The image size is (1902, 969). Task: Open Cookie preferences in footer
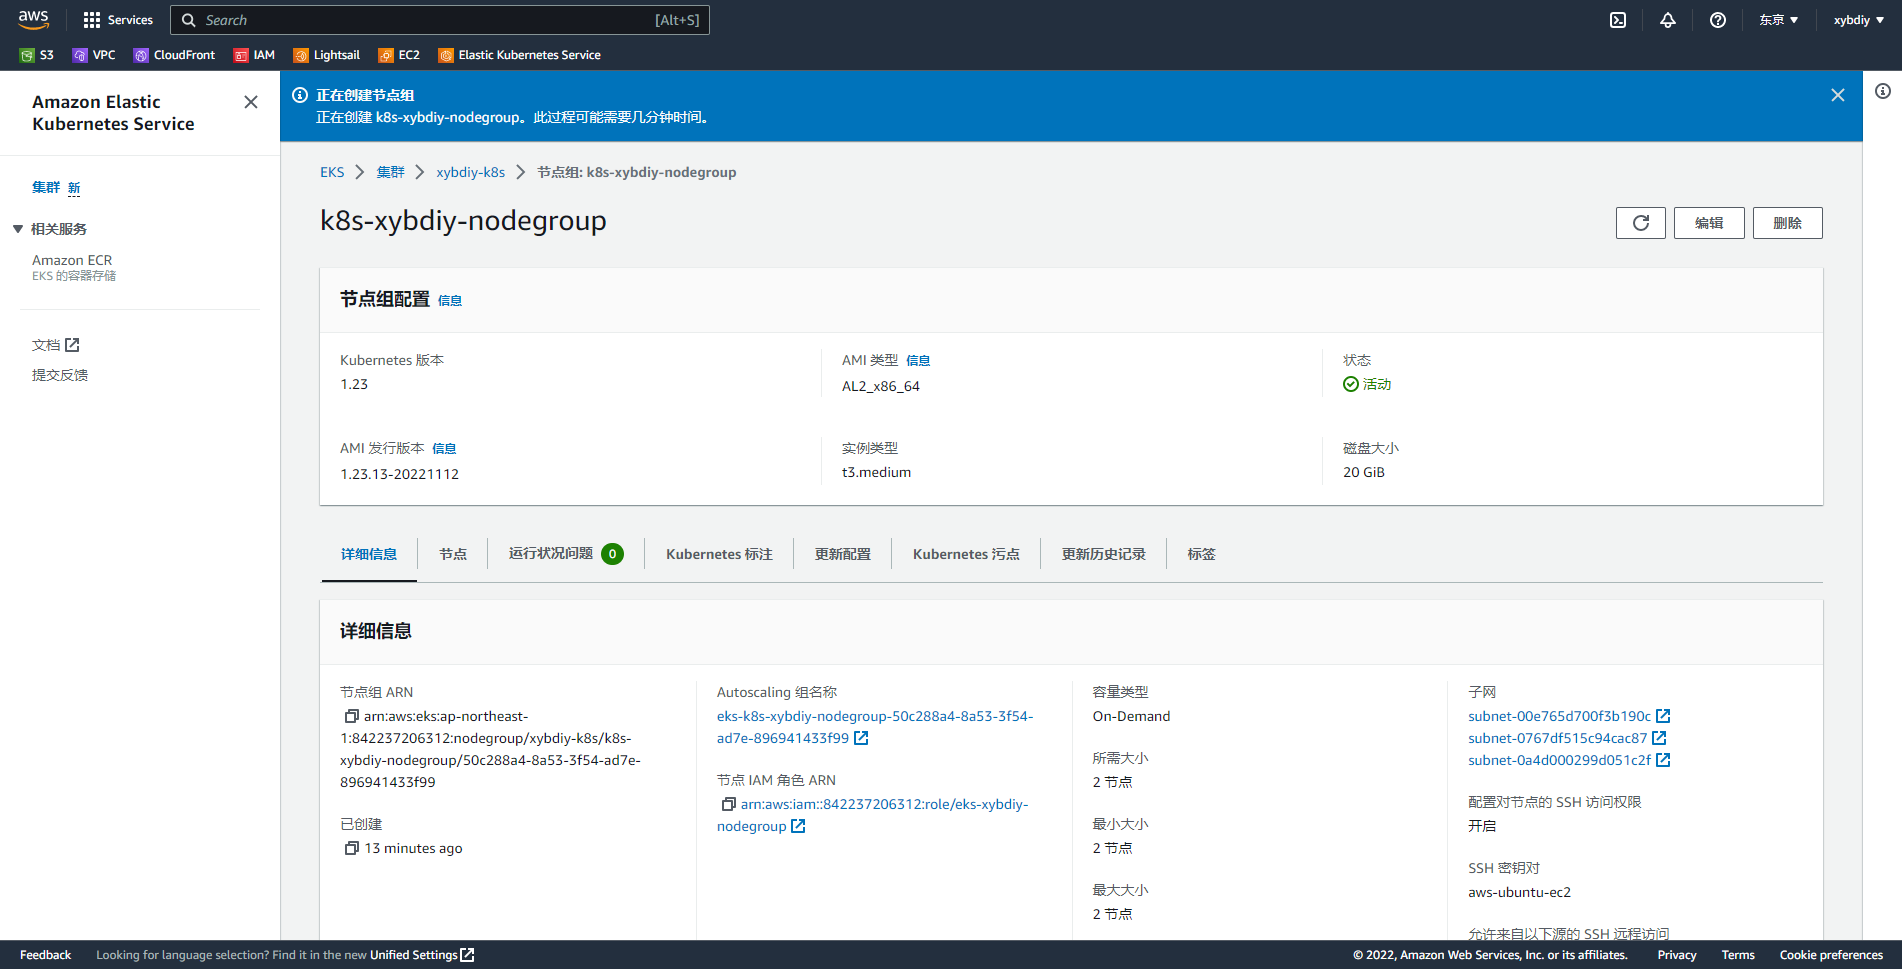pos(1831,955)
